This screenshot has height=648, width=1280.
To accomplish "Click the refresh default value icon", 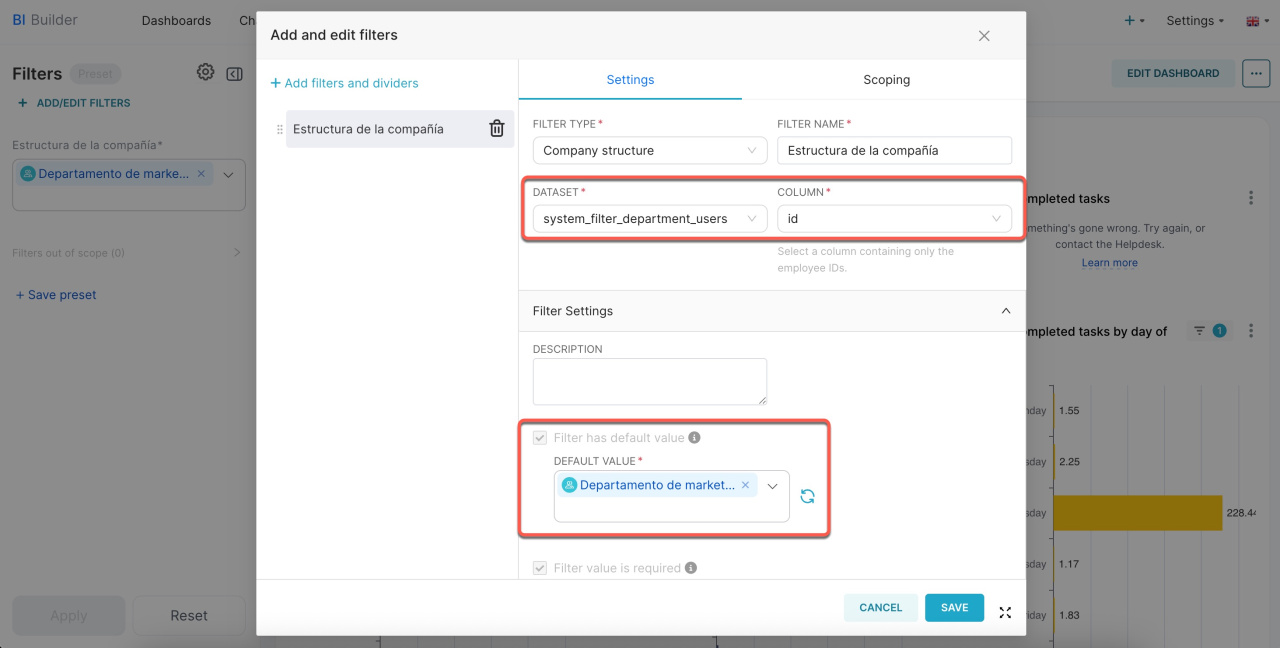I will (x=807, y=496).
